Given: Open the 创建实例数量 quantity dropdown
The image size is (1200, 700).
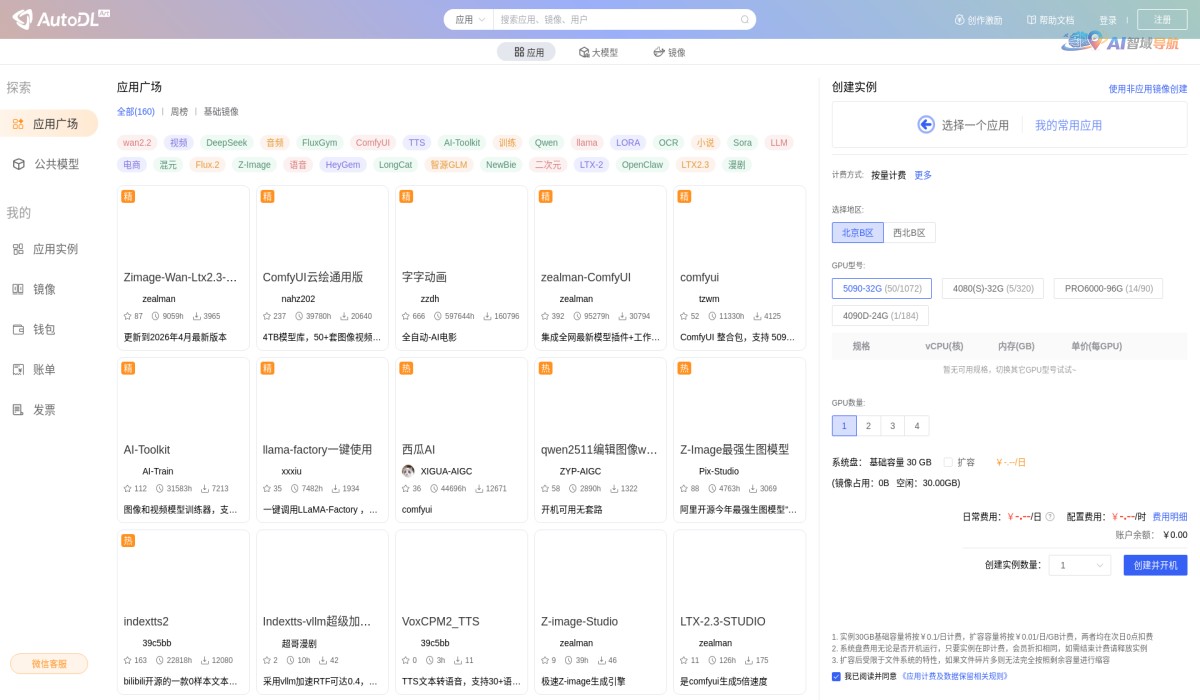Looking at the screenshot, I should [x=1079, y=565].
